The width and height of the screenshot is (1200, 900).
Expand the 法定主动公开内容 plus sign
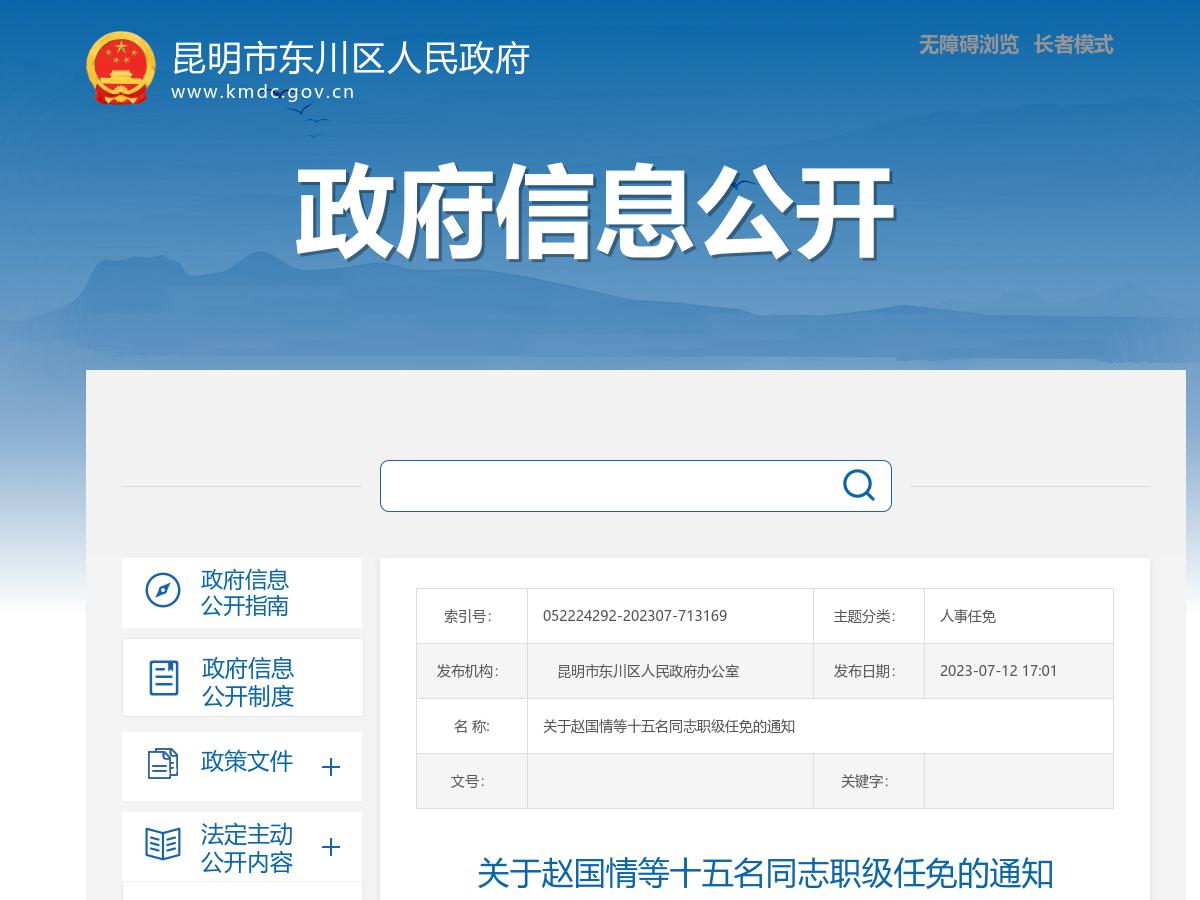[x=331, y=847]
